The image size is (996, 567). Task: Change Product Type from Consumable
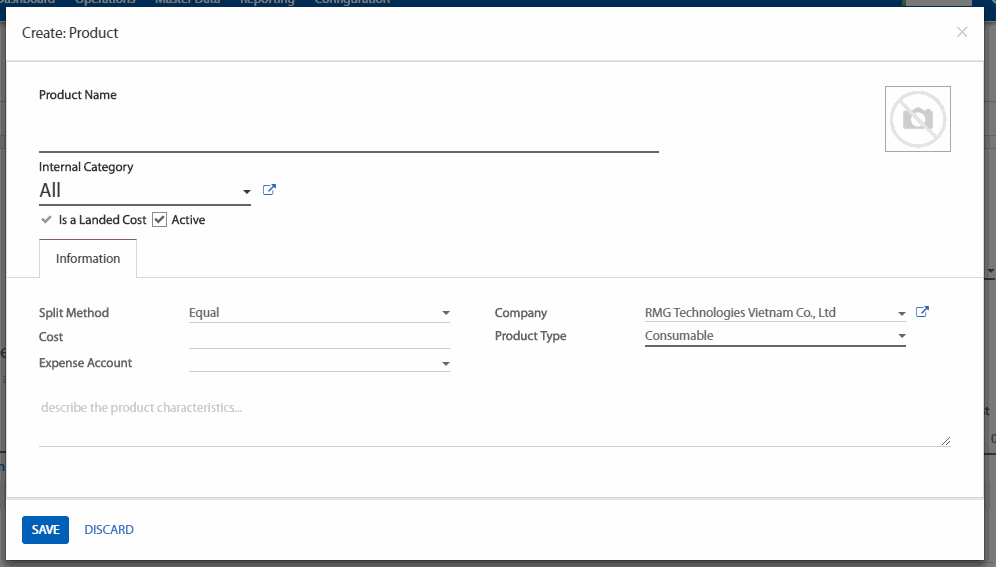pyautogui.click(x=775, y=336)
